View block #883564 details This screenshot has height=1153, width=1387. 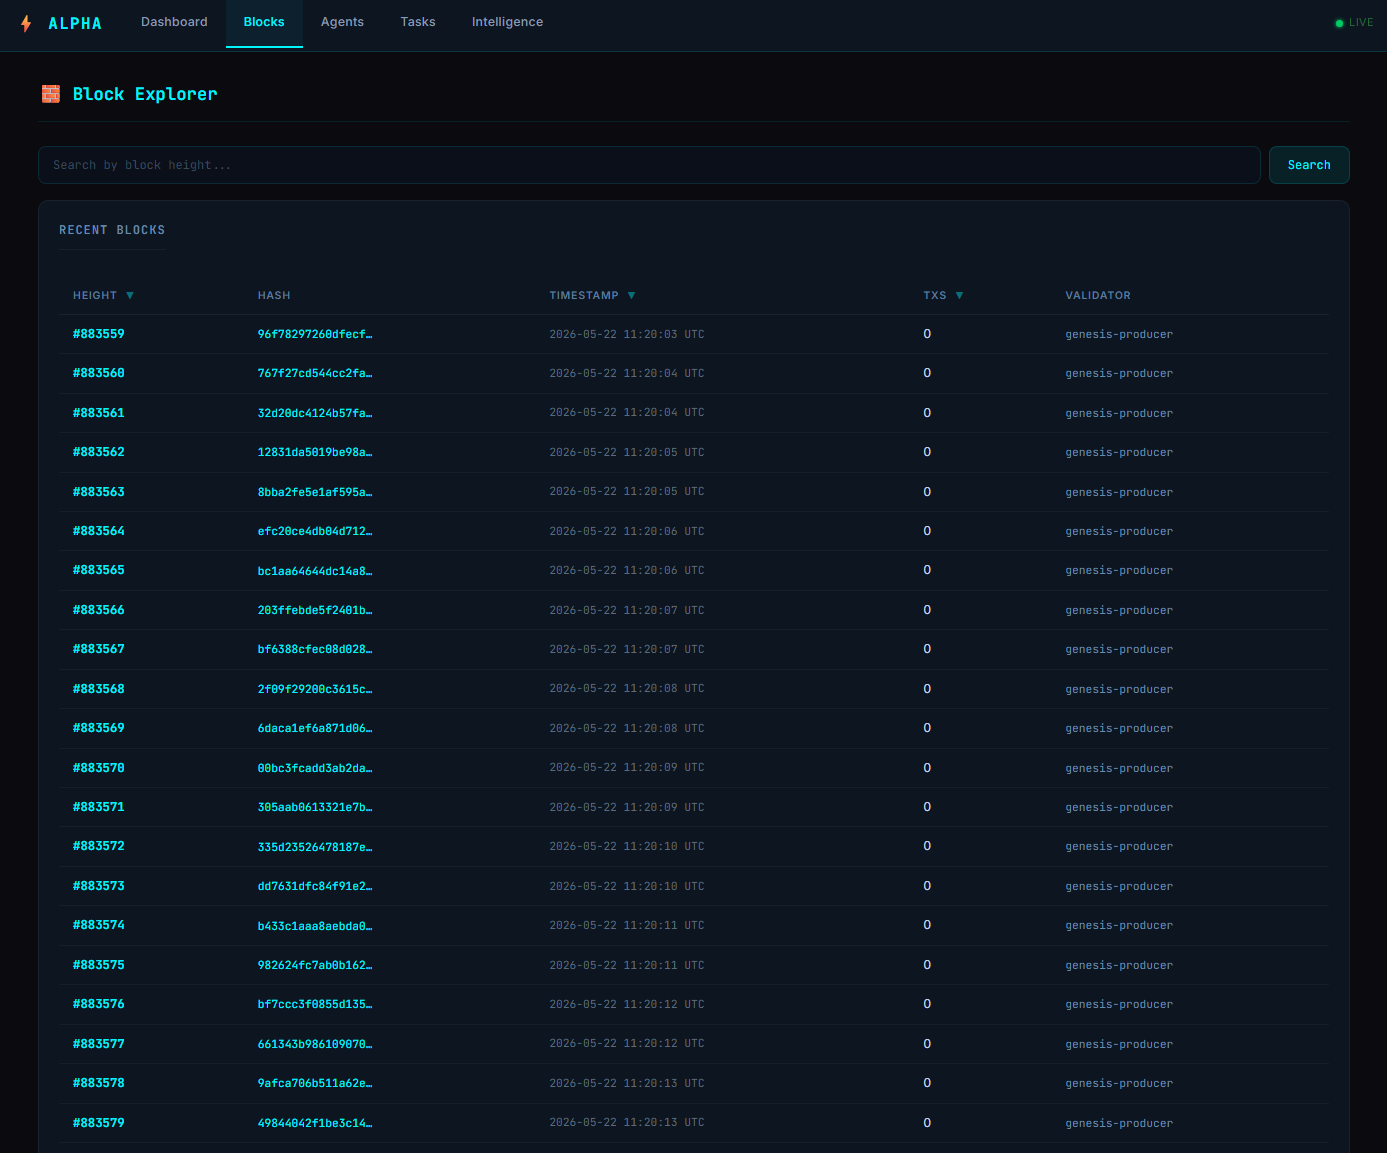(99, 531)
